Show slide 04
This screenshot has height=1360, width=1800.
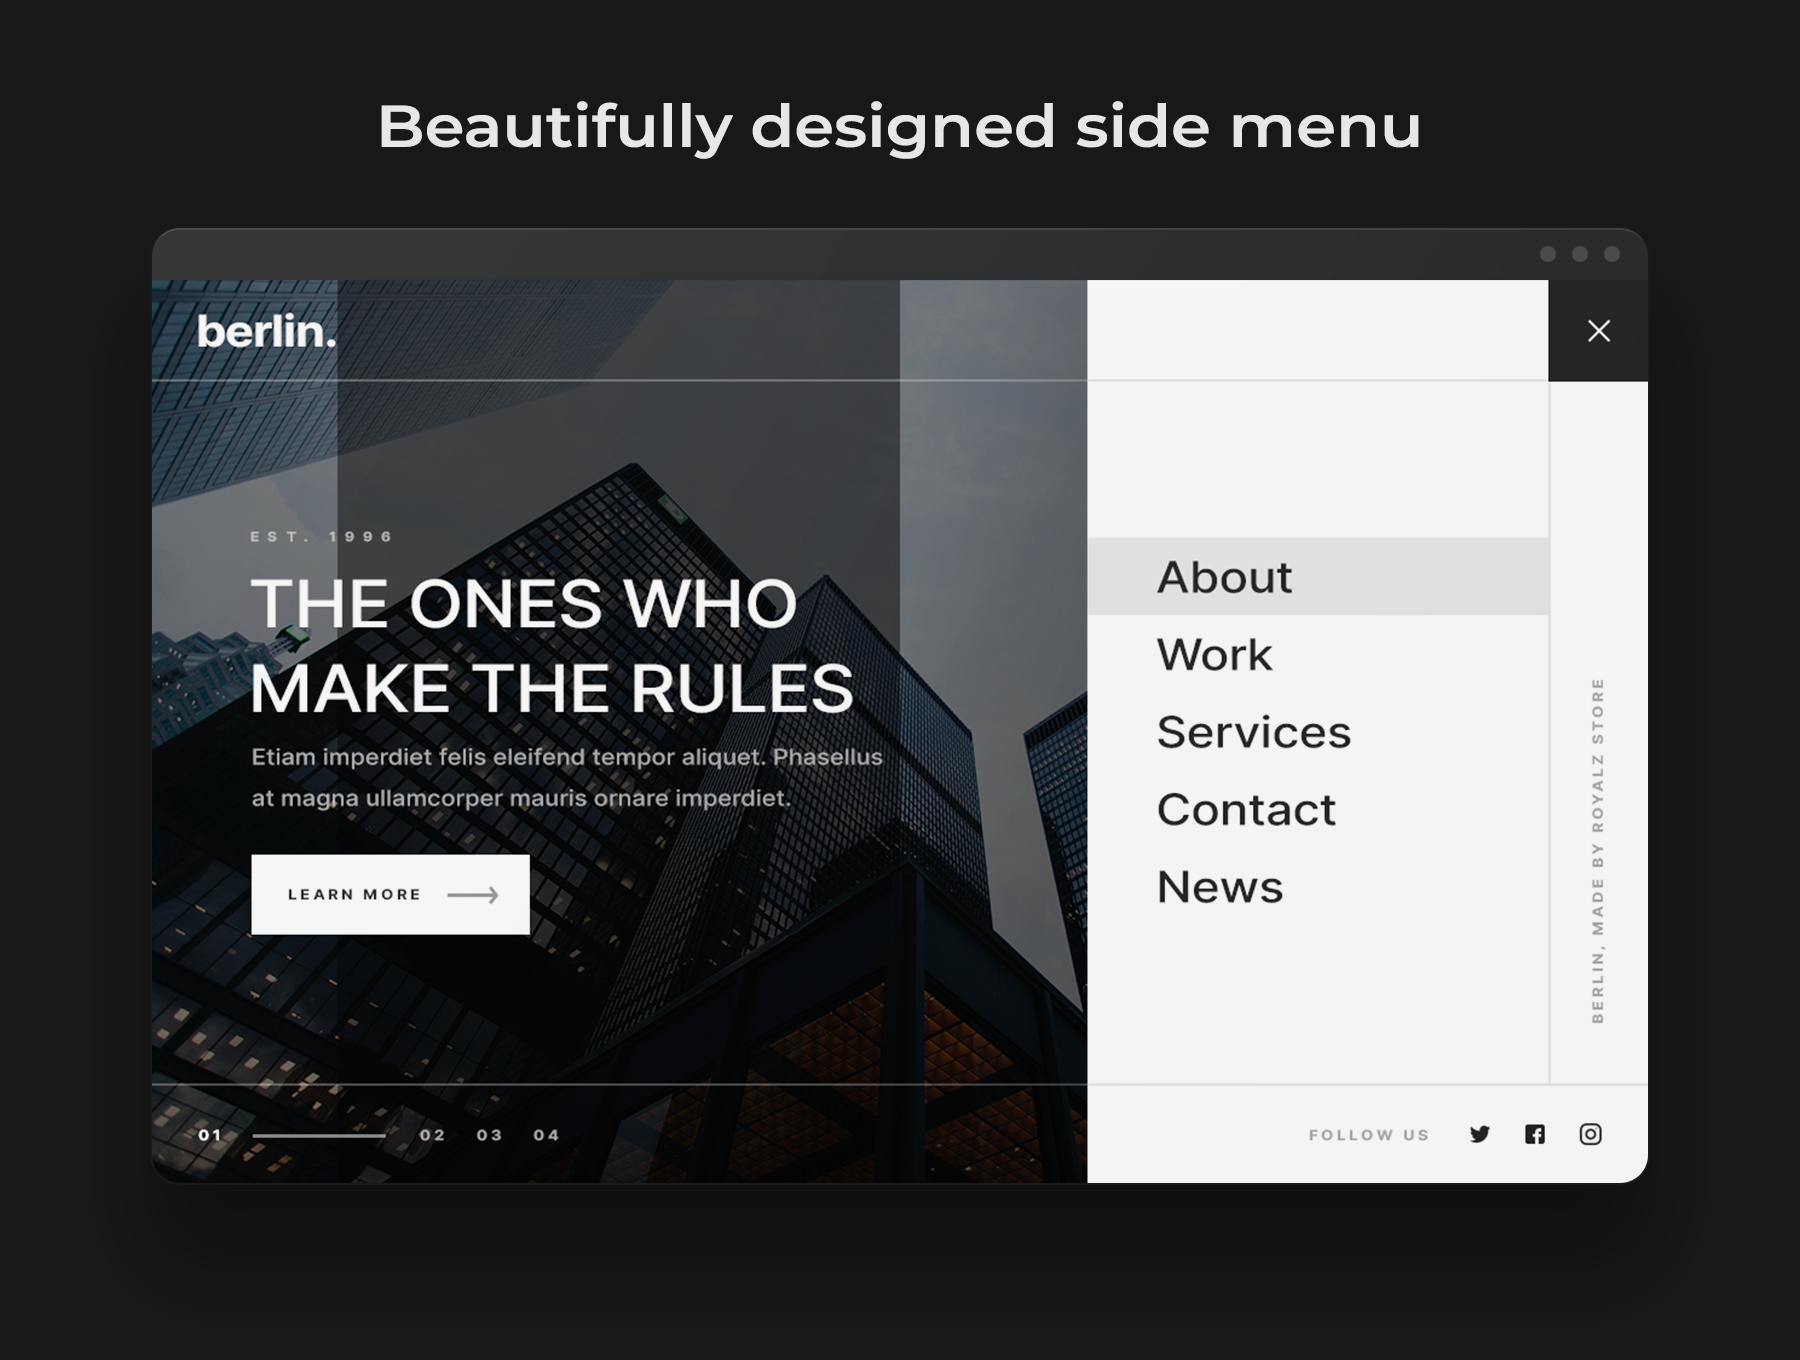tap(546, 1135)
